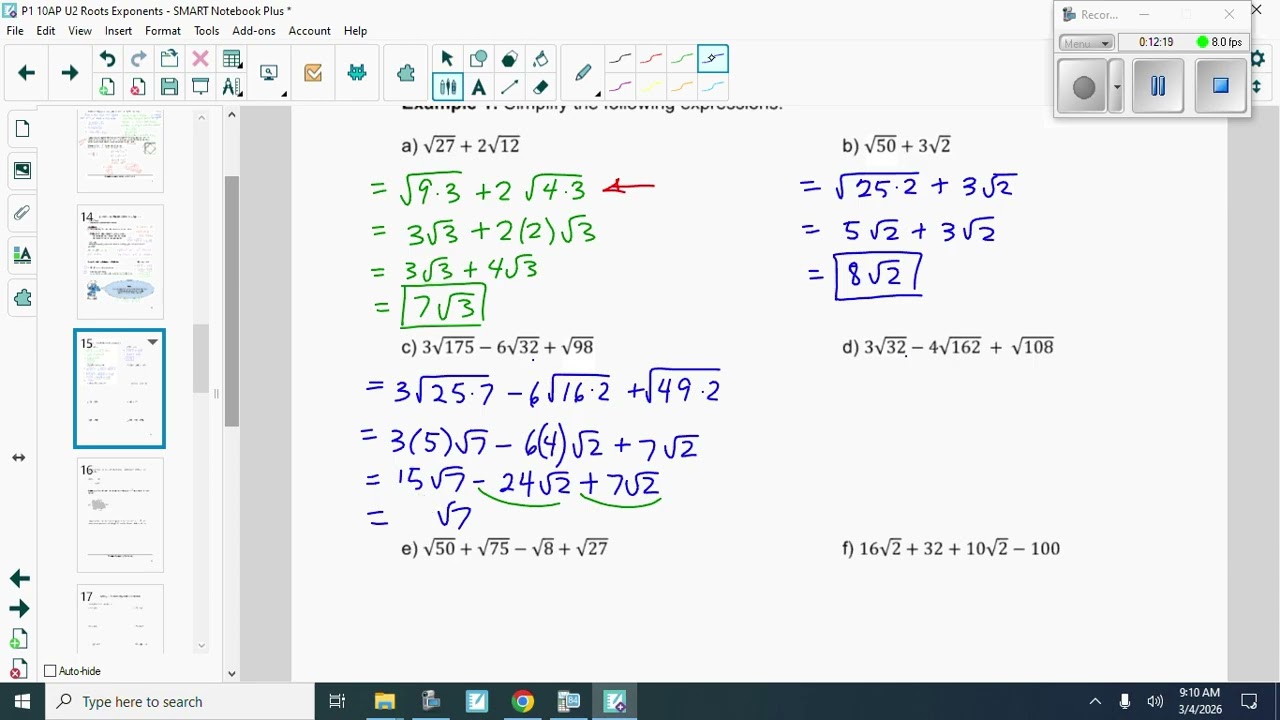This screenshot has height=720, width=1280.
Task: Move the sidebar using the double arrow
Action: coord(18,458)
